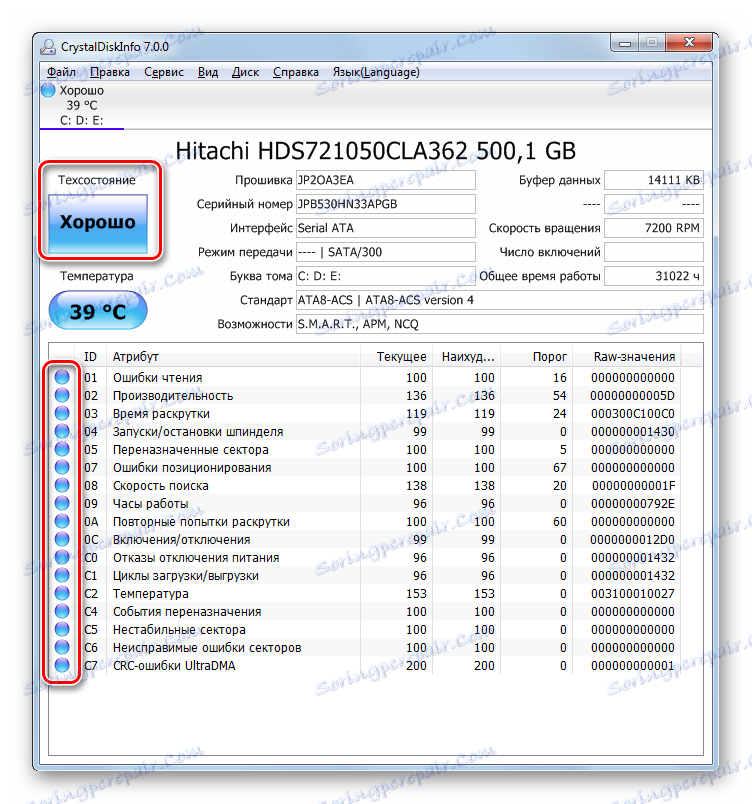Open the Вид menu

click(x=208, y=72)
